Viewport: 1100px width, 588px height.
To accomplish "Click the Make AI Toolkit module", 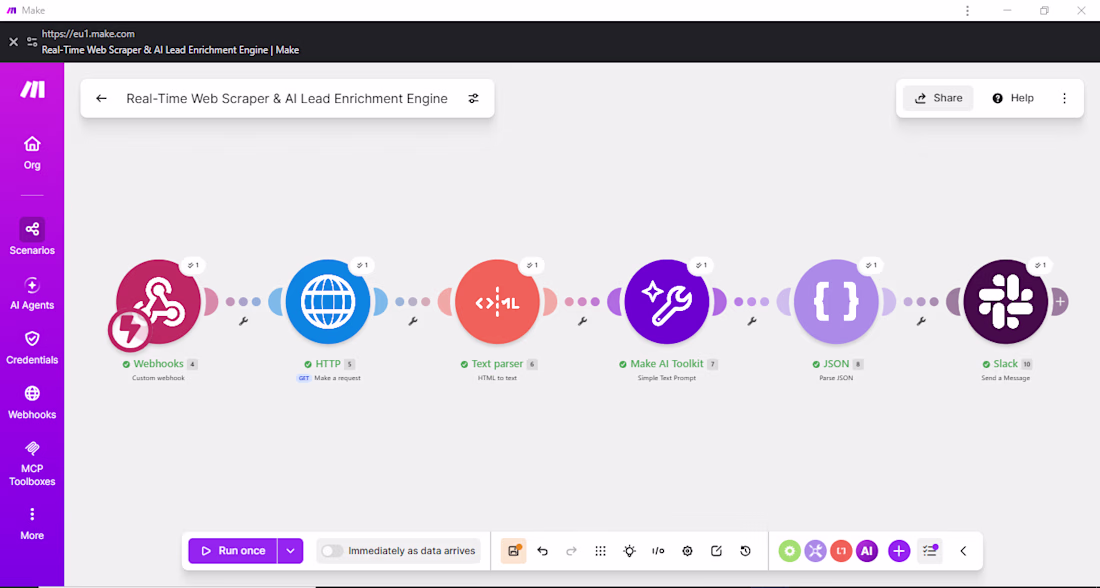I will 666,302.
